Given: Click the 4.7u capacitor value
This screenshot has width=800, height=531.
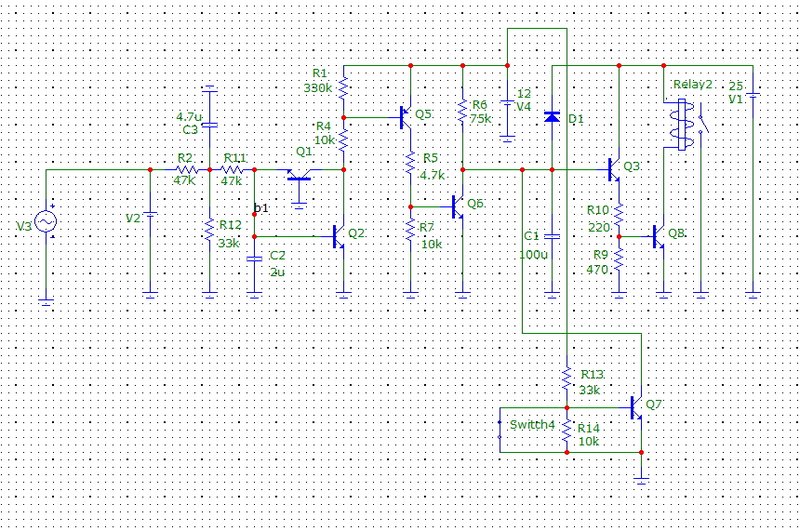Looking at the screenshot, I should pyautogui.click(x=189, y=117).
